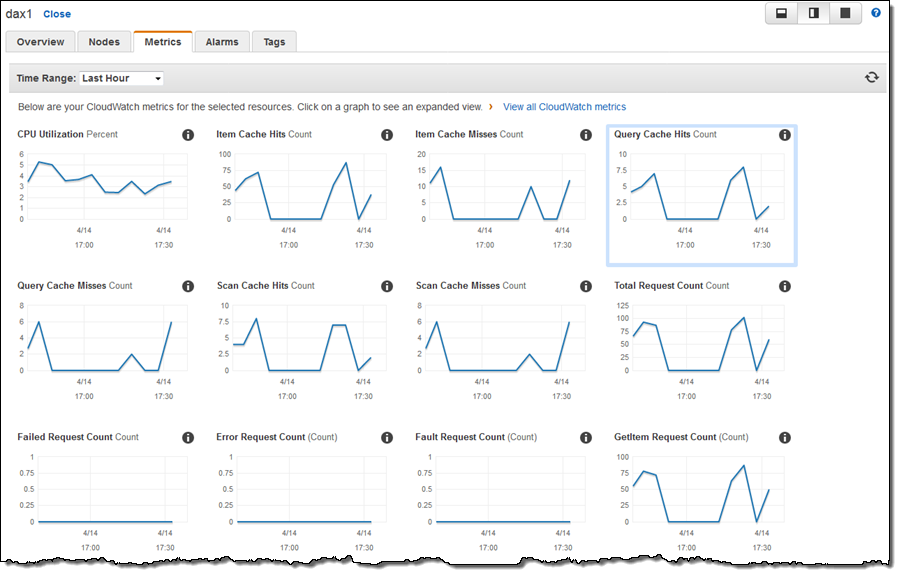Open info icon for Total Request Count

coord(784,286)
